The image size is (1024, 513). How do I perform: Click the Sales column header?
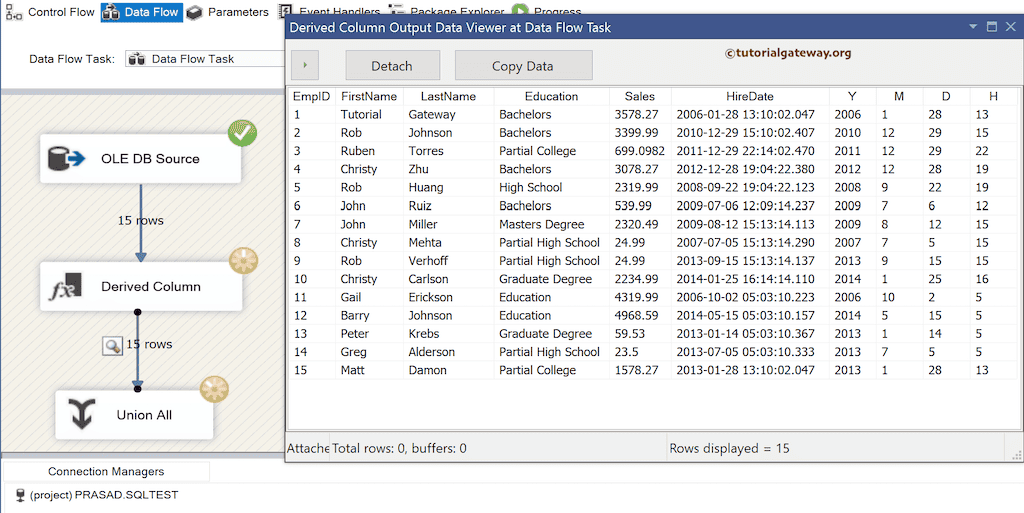(x=639, y=96)
